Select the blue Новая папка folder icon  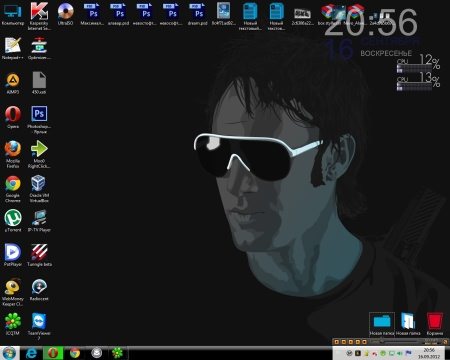coord(382,324)
